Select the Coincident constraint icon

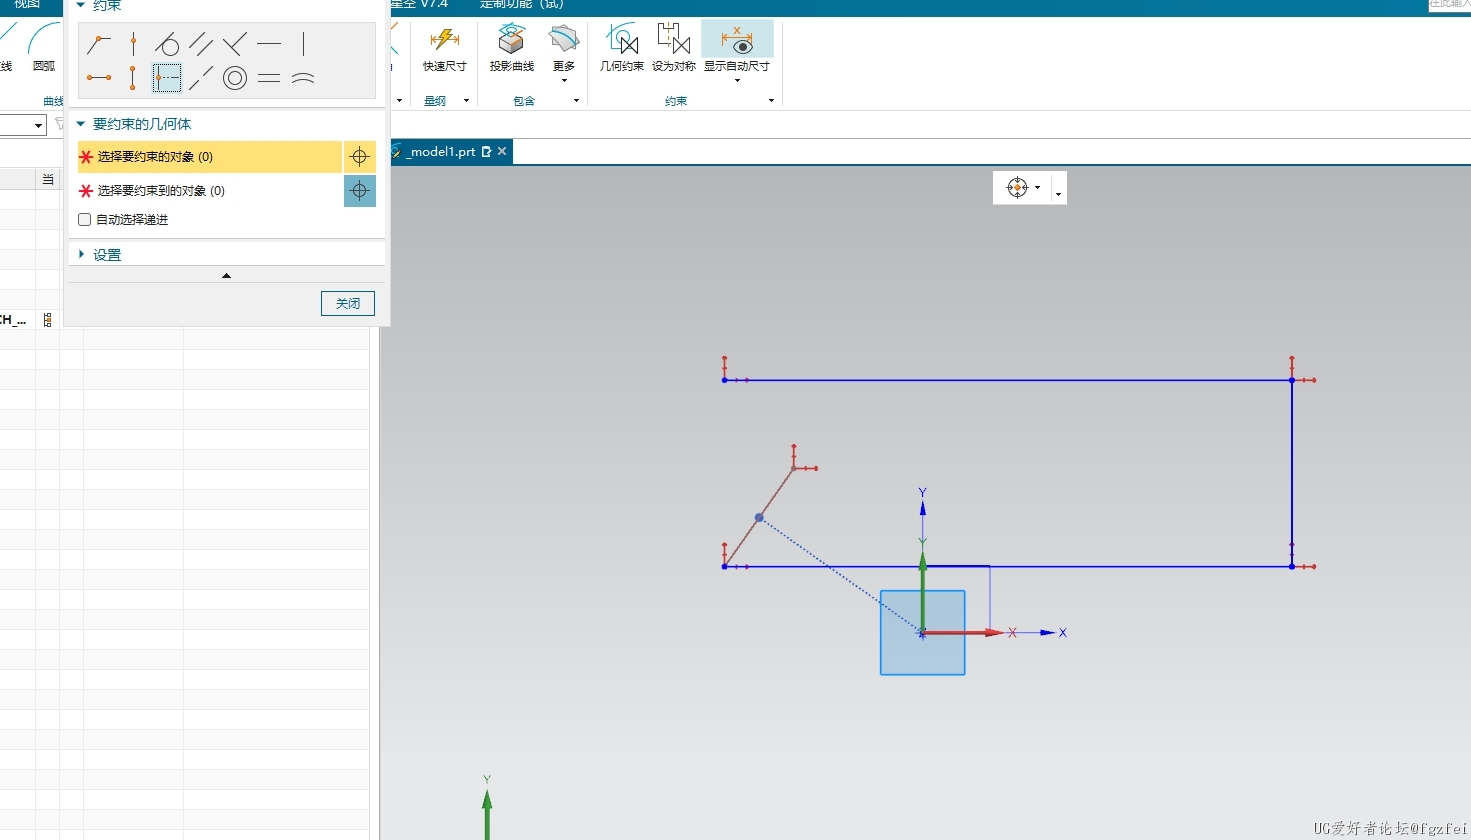click(x=99, y=44)
